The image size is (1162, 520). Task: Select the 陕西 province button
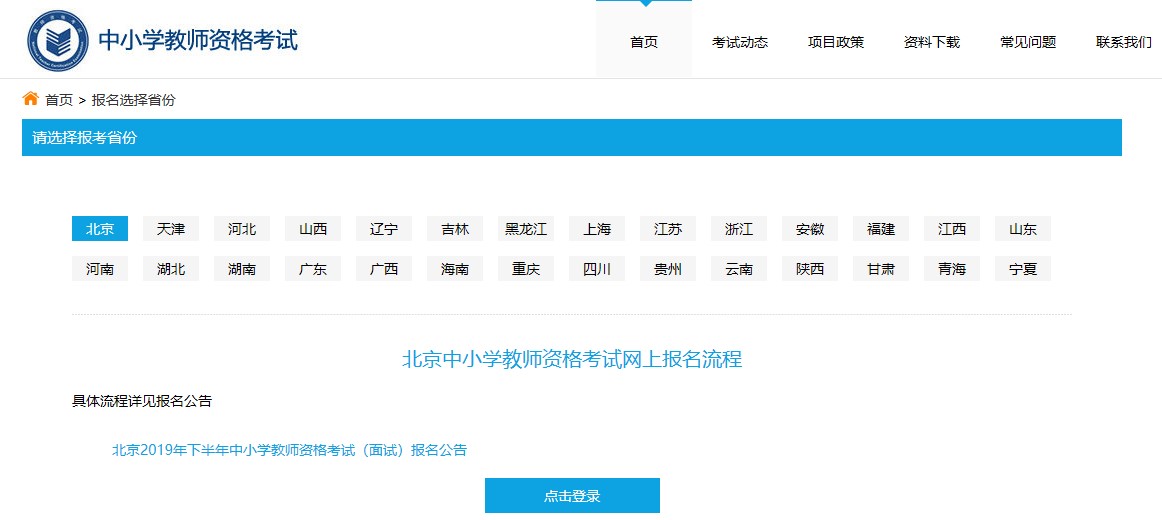click(x=810, y=269)
